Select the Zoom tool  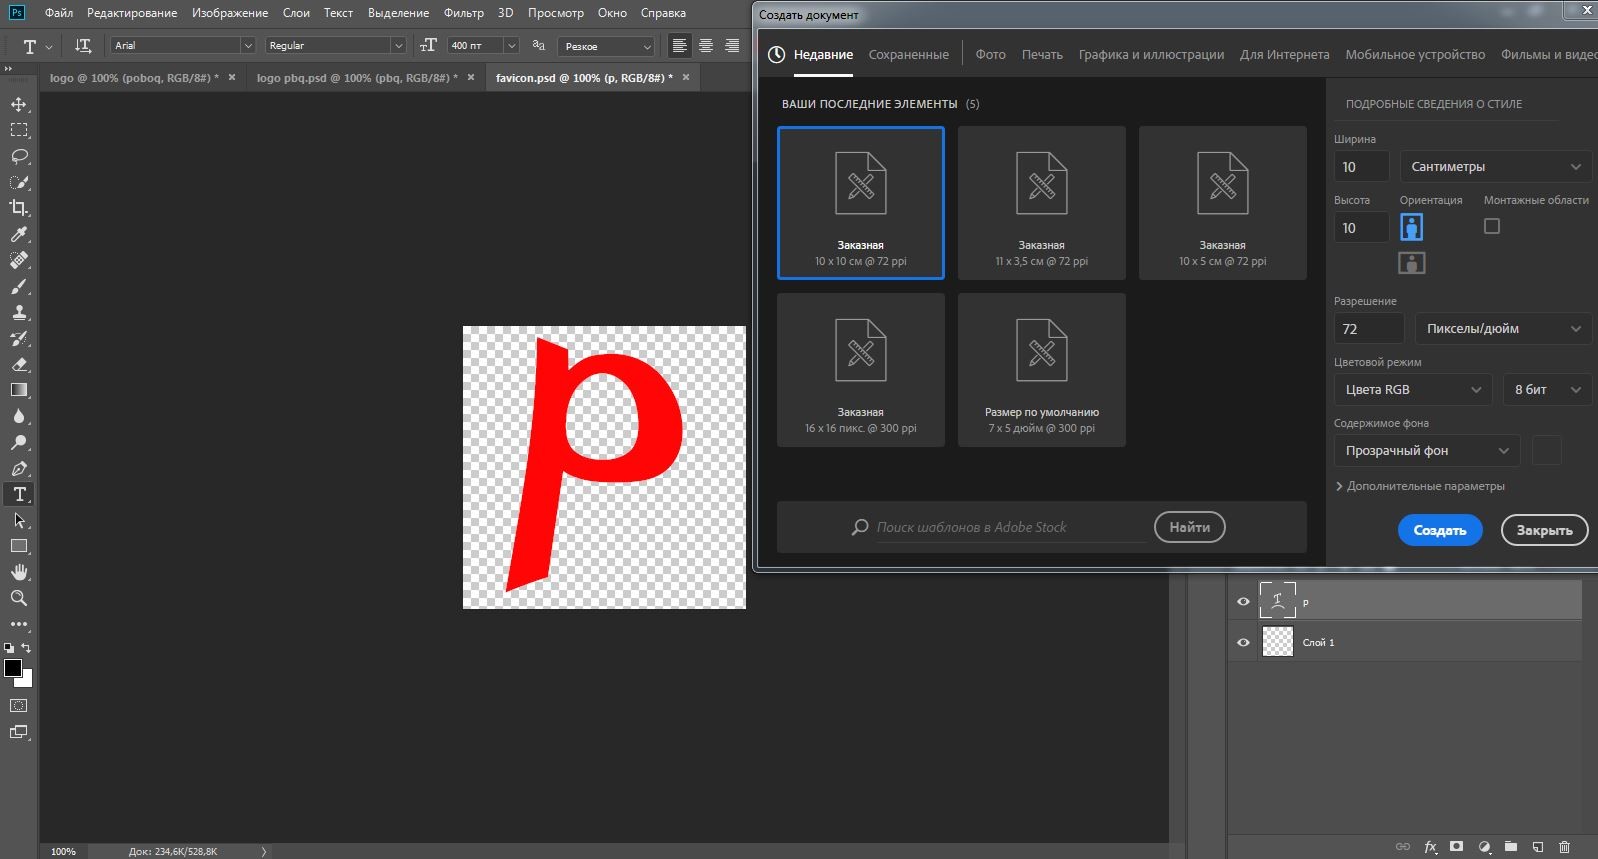point(19,598)
